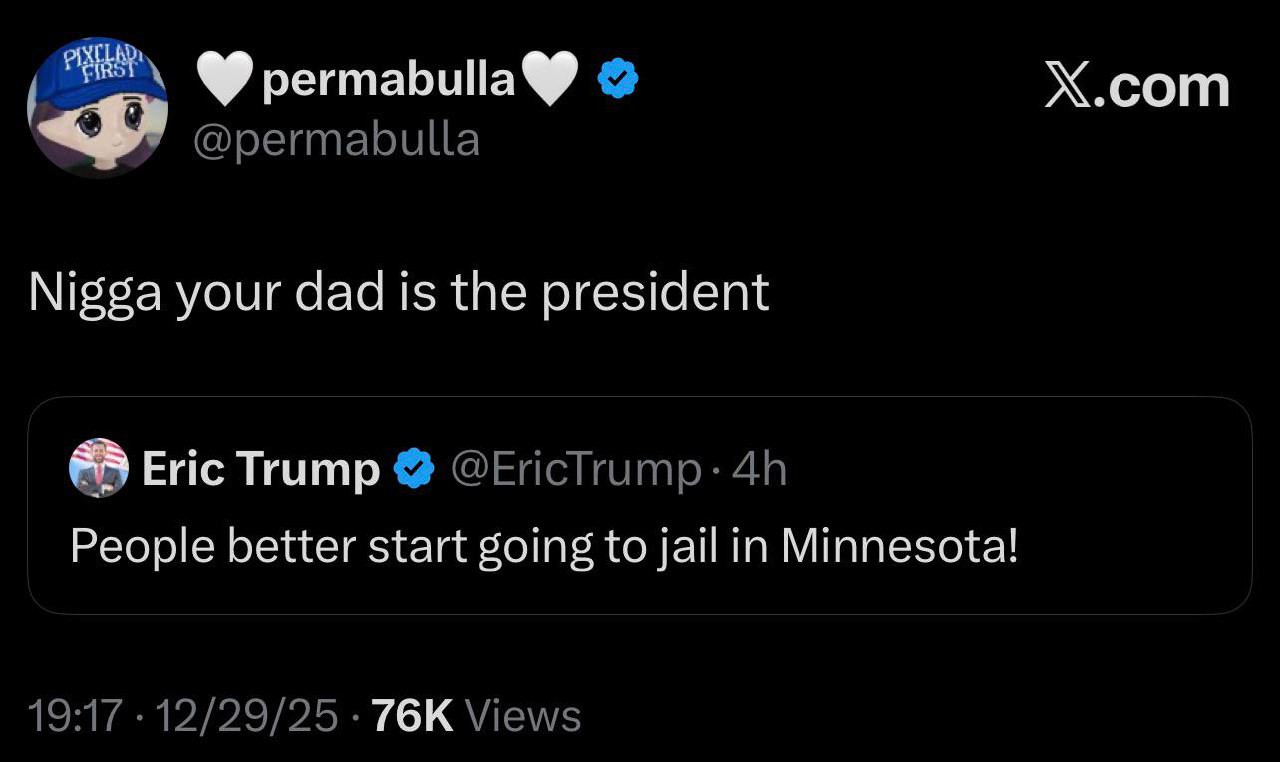Click white heart after permabulla name
Image resolution: width=1280 pixels, height=762 pixels.
[551, 80]
